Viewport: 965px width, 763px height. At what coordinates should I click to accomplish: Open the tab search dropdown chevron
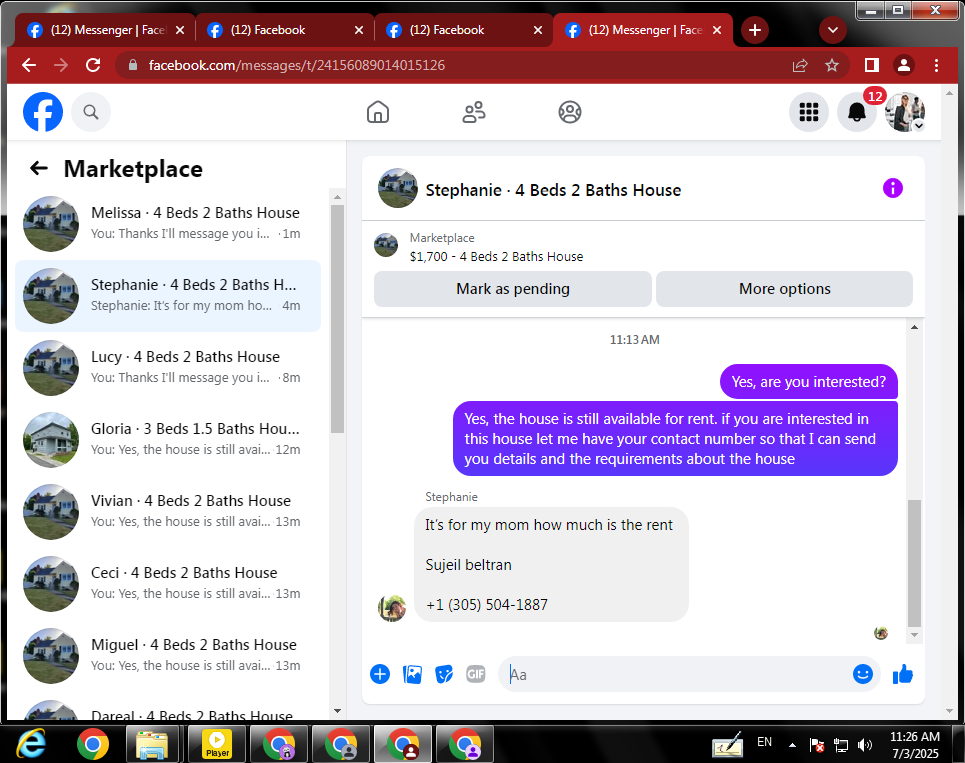(833, 30)
